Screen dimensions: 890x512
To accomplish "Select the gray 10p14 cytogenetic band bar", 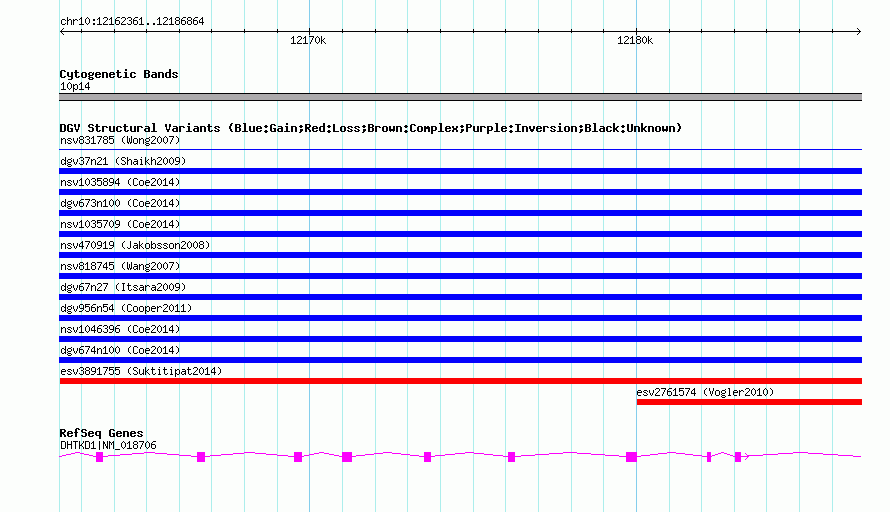I will coord(460,97).
